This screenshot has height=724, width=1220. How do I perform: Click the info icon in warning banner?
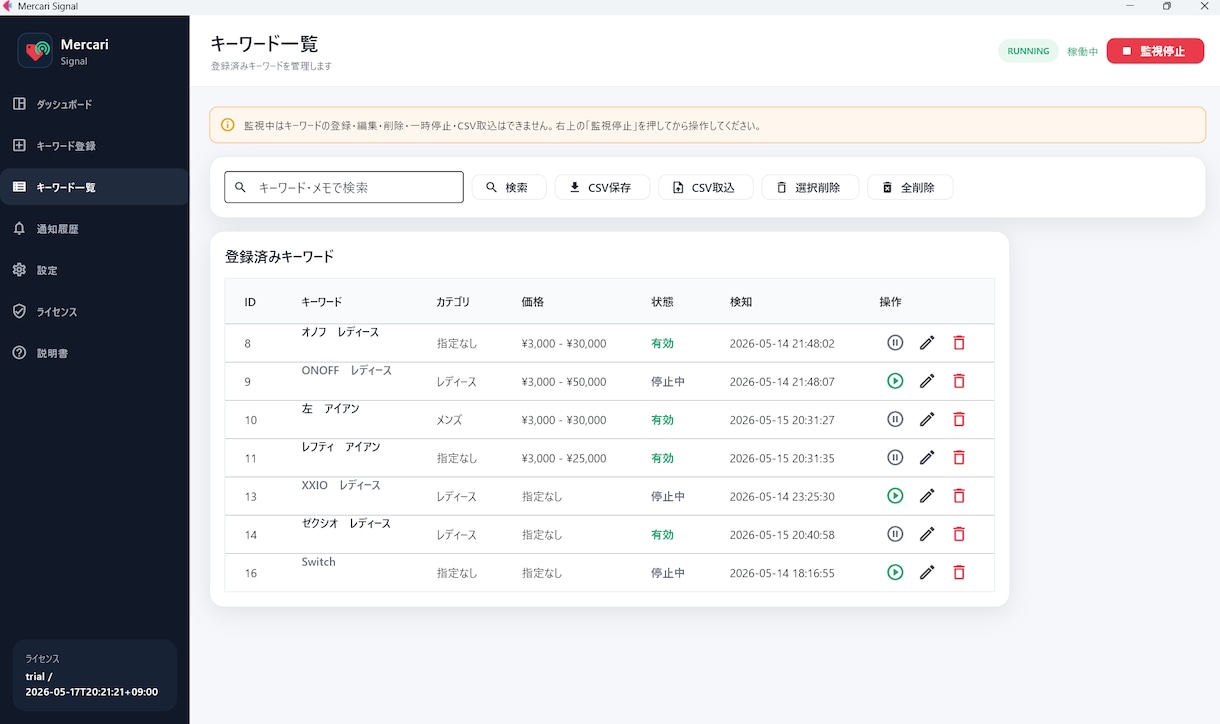tap(227, 126)
